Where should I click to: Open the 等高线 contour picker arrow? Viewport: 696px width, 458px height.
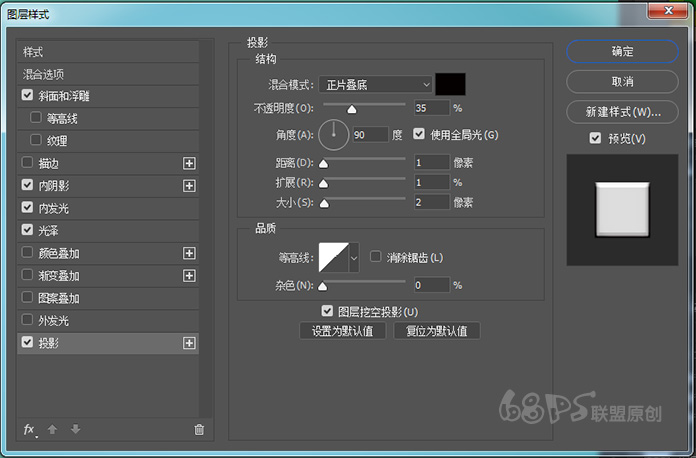(x=354, y=257)
